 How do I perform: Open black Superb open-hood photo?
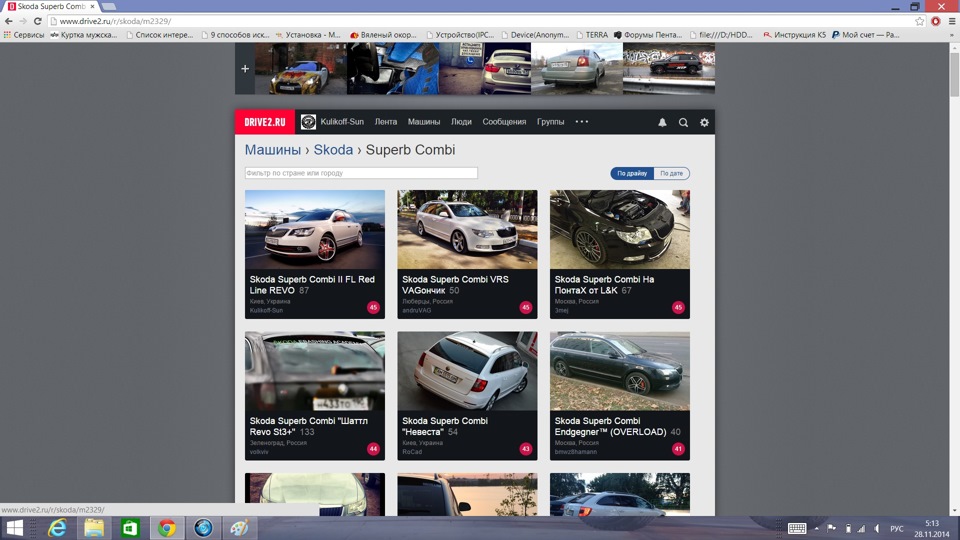620,229
